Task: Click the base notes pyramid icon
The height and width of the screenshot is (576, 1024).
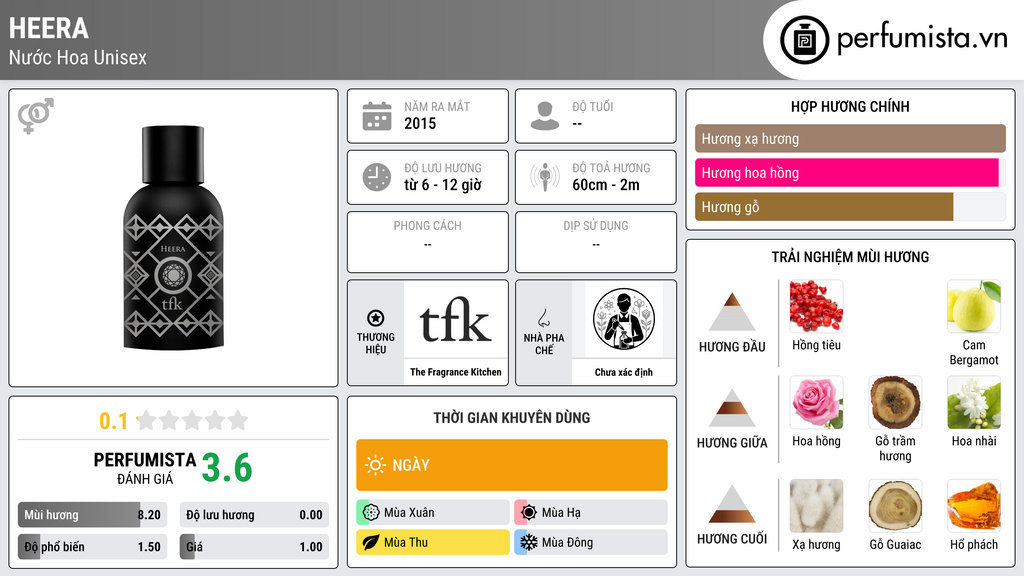Action: point(732,504)
